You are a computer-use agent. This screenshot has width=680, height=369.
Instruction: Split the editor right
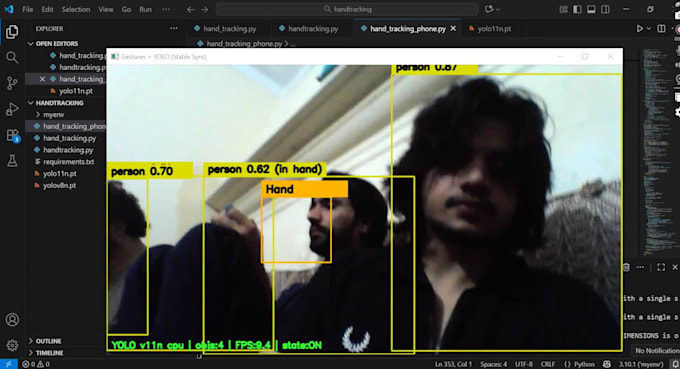tap(661, 29)
